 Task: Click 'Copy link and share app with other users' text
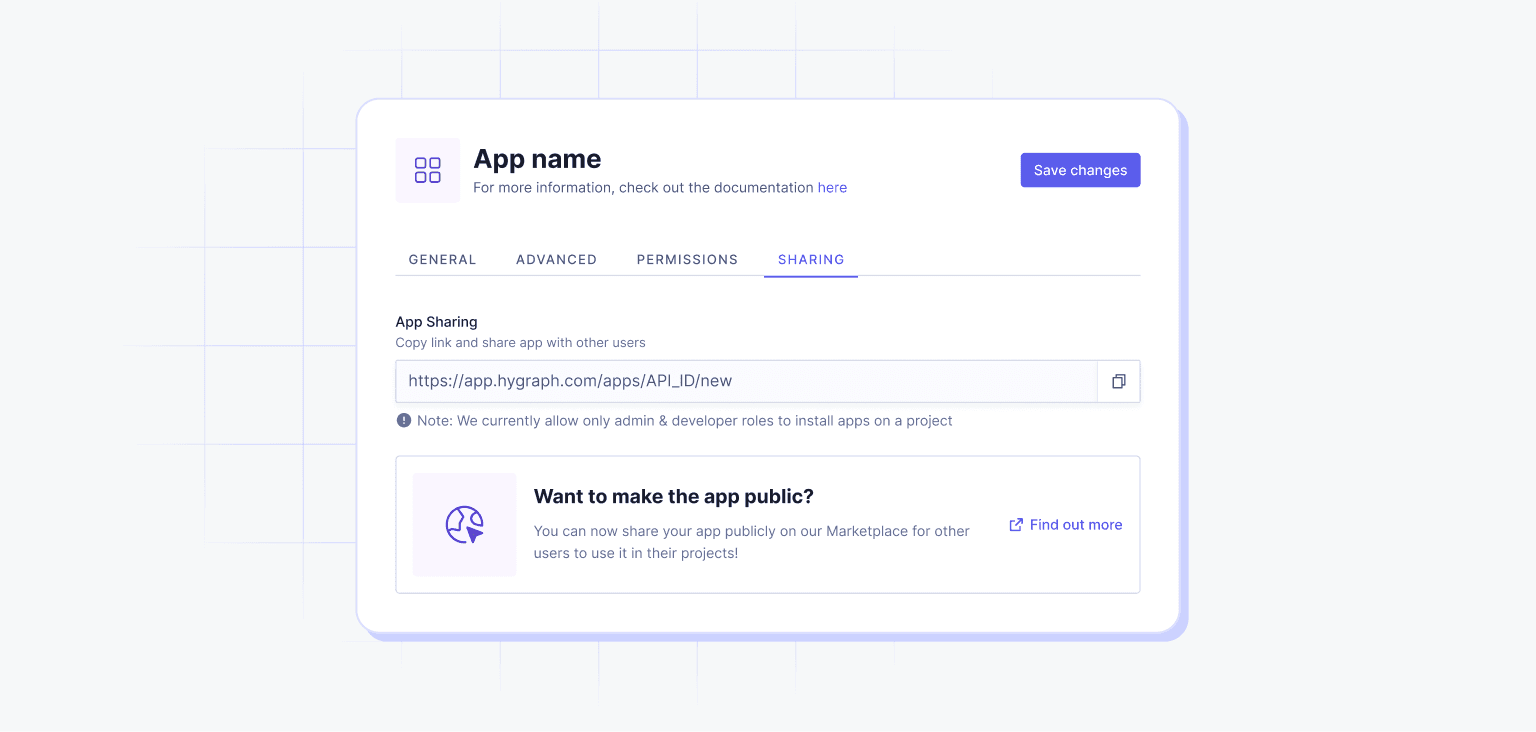tap(521, 343)
